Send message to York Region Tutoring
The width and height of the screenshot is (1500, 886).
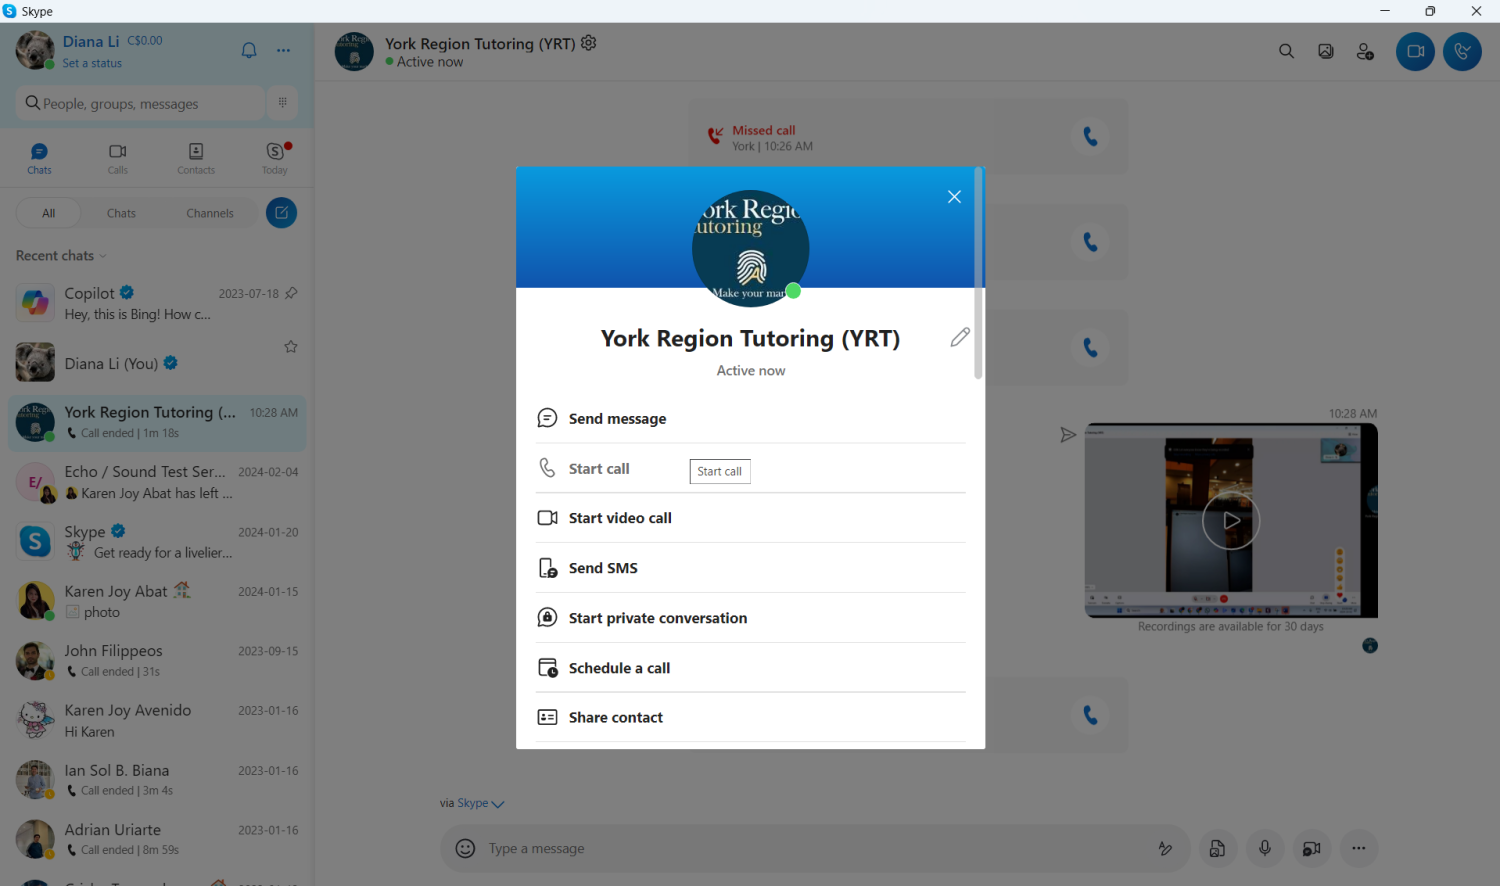click(750, 418)
